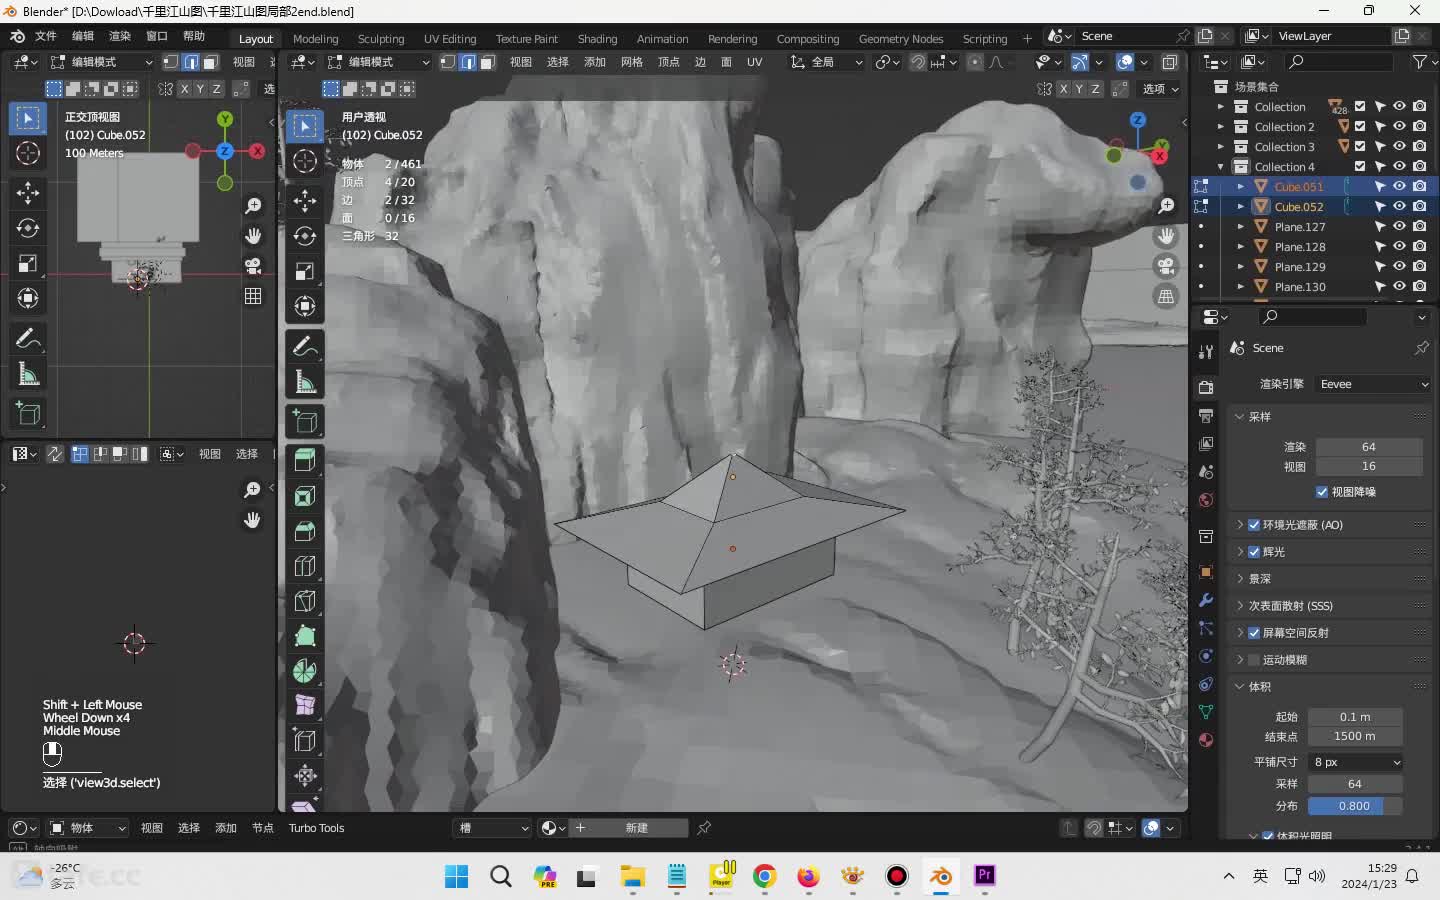Switch to the Geometry Nodes workspace tab

[x=901, y=39]
